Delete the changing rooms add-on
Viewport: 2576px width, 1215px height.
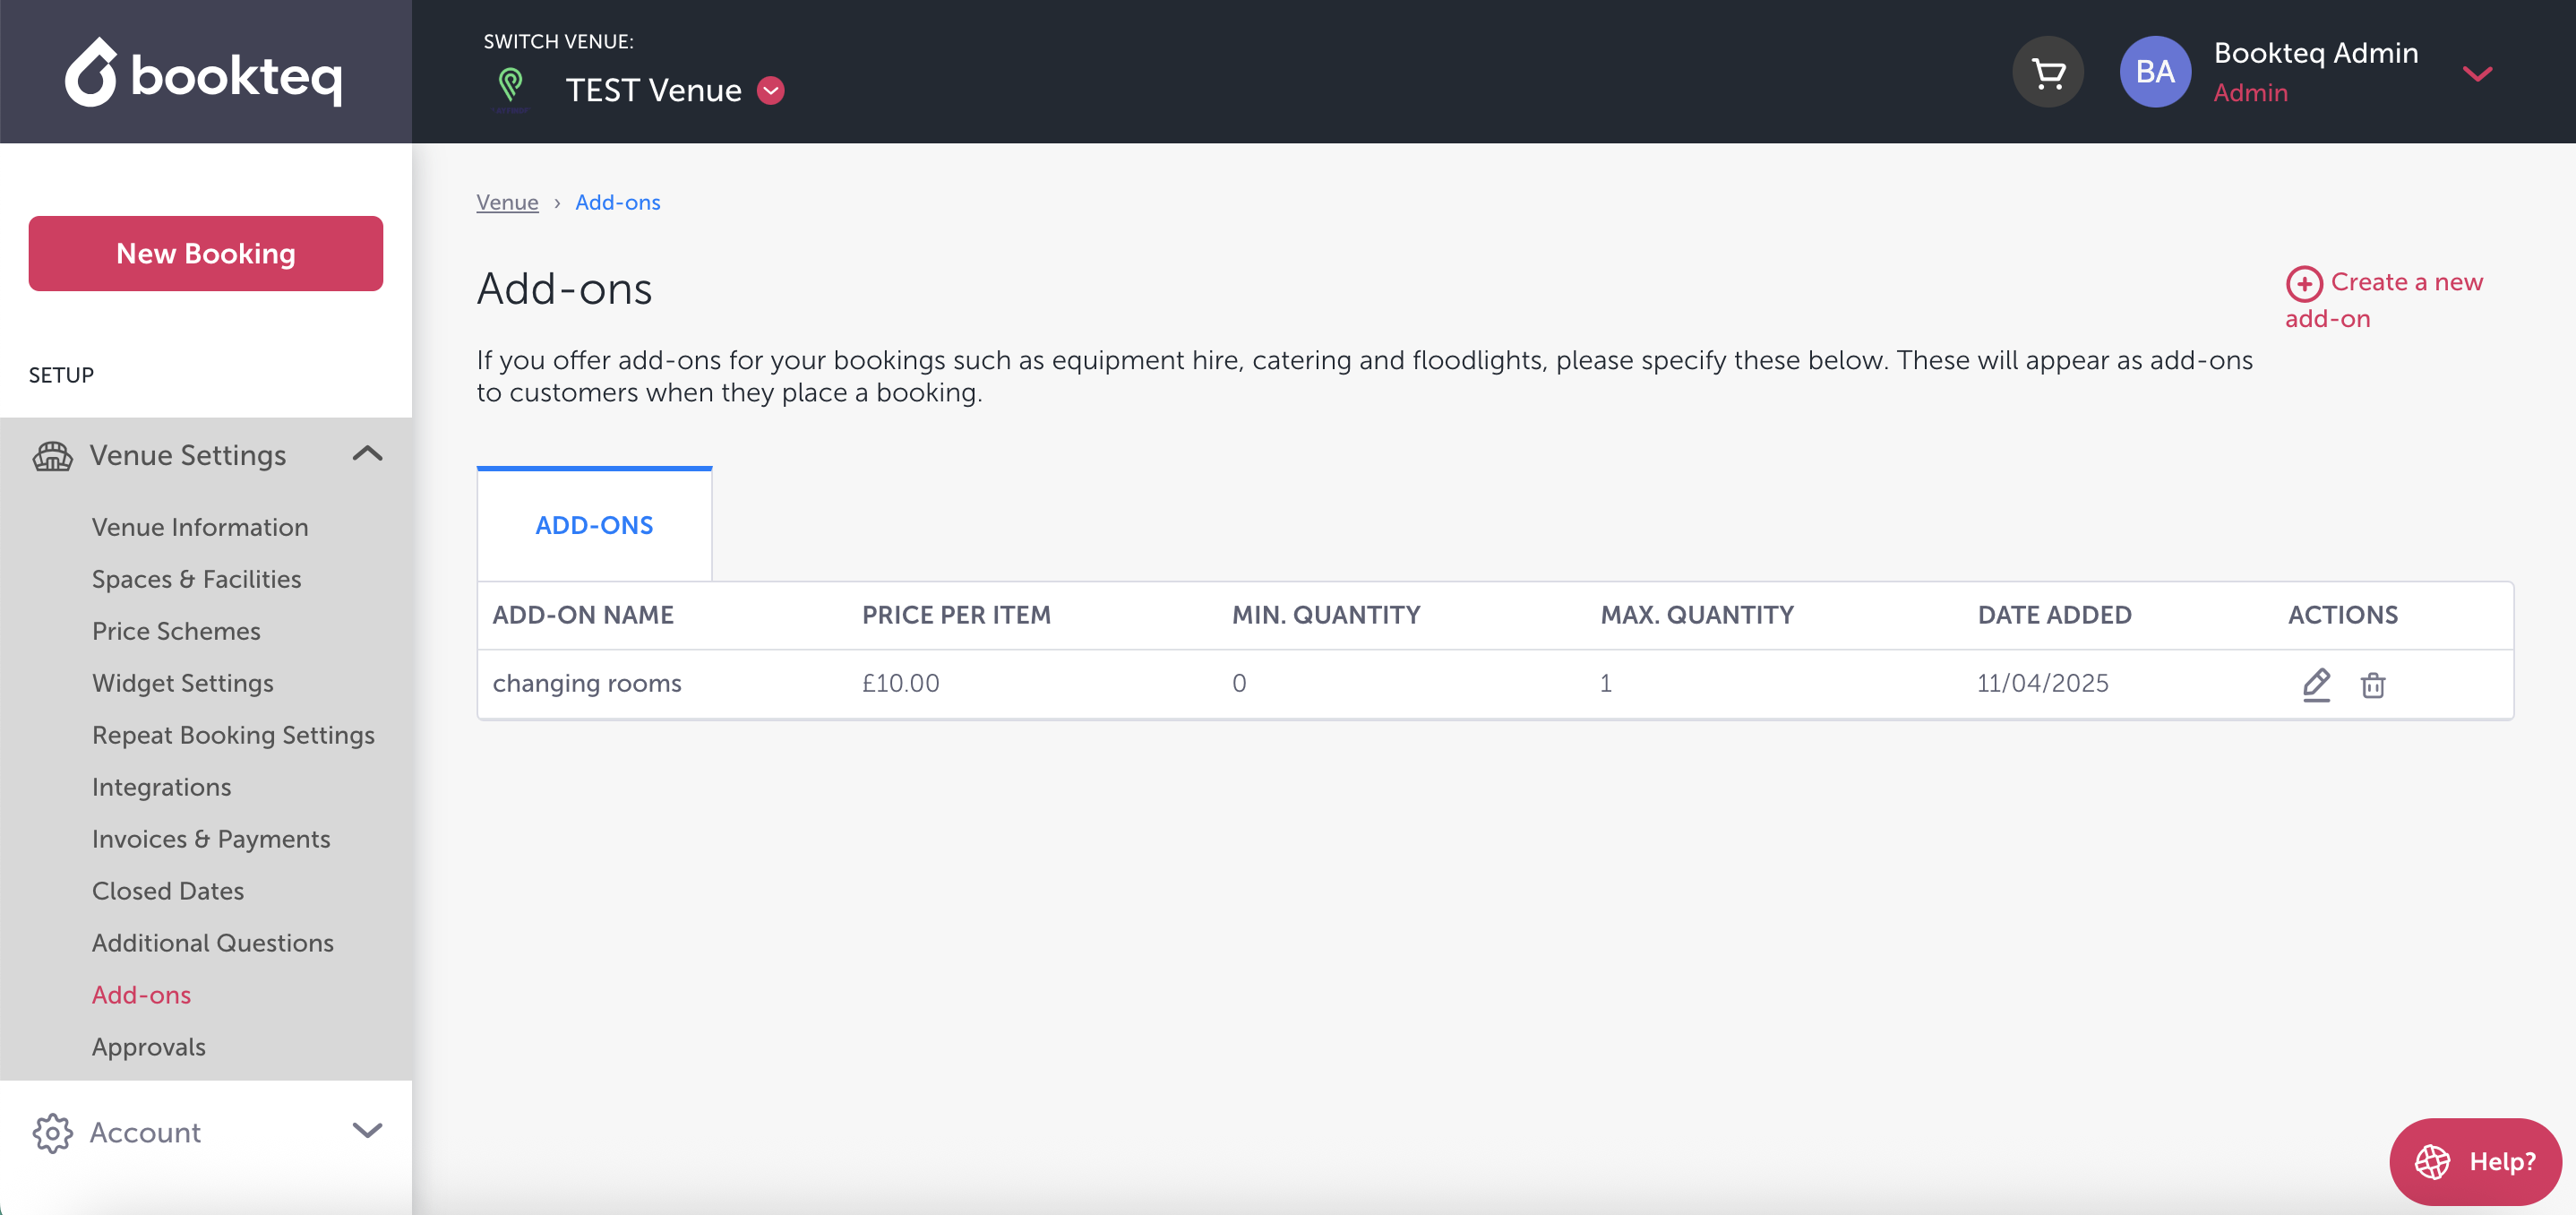tap(2373, 685)
